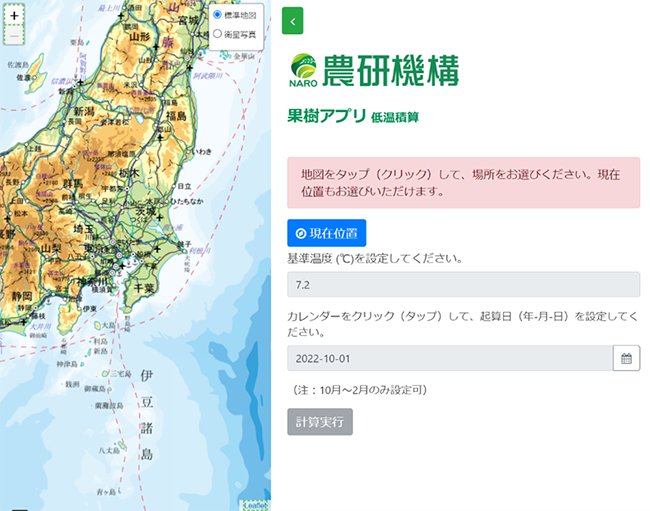Viewport: 650px width, 511px height.
Task: Click 群馬 on the map
Action: coord(73,183)
